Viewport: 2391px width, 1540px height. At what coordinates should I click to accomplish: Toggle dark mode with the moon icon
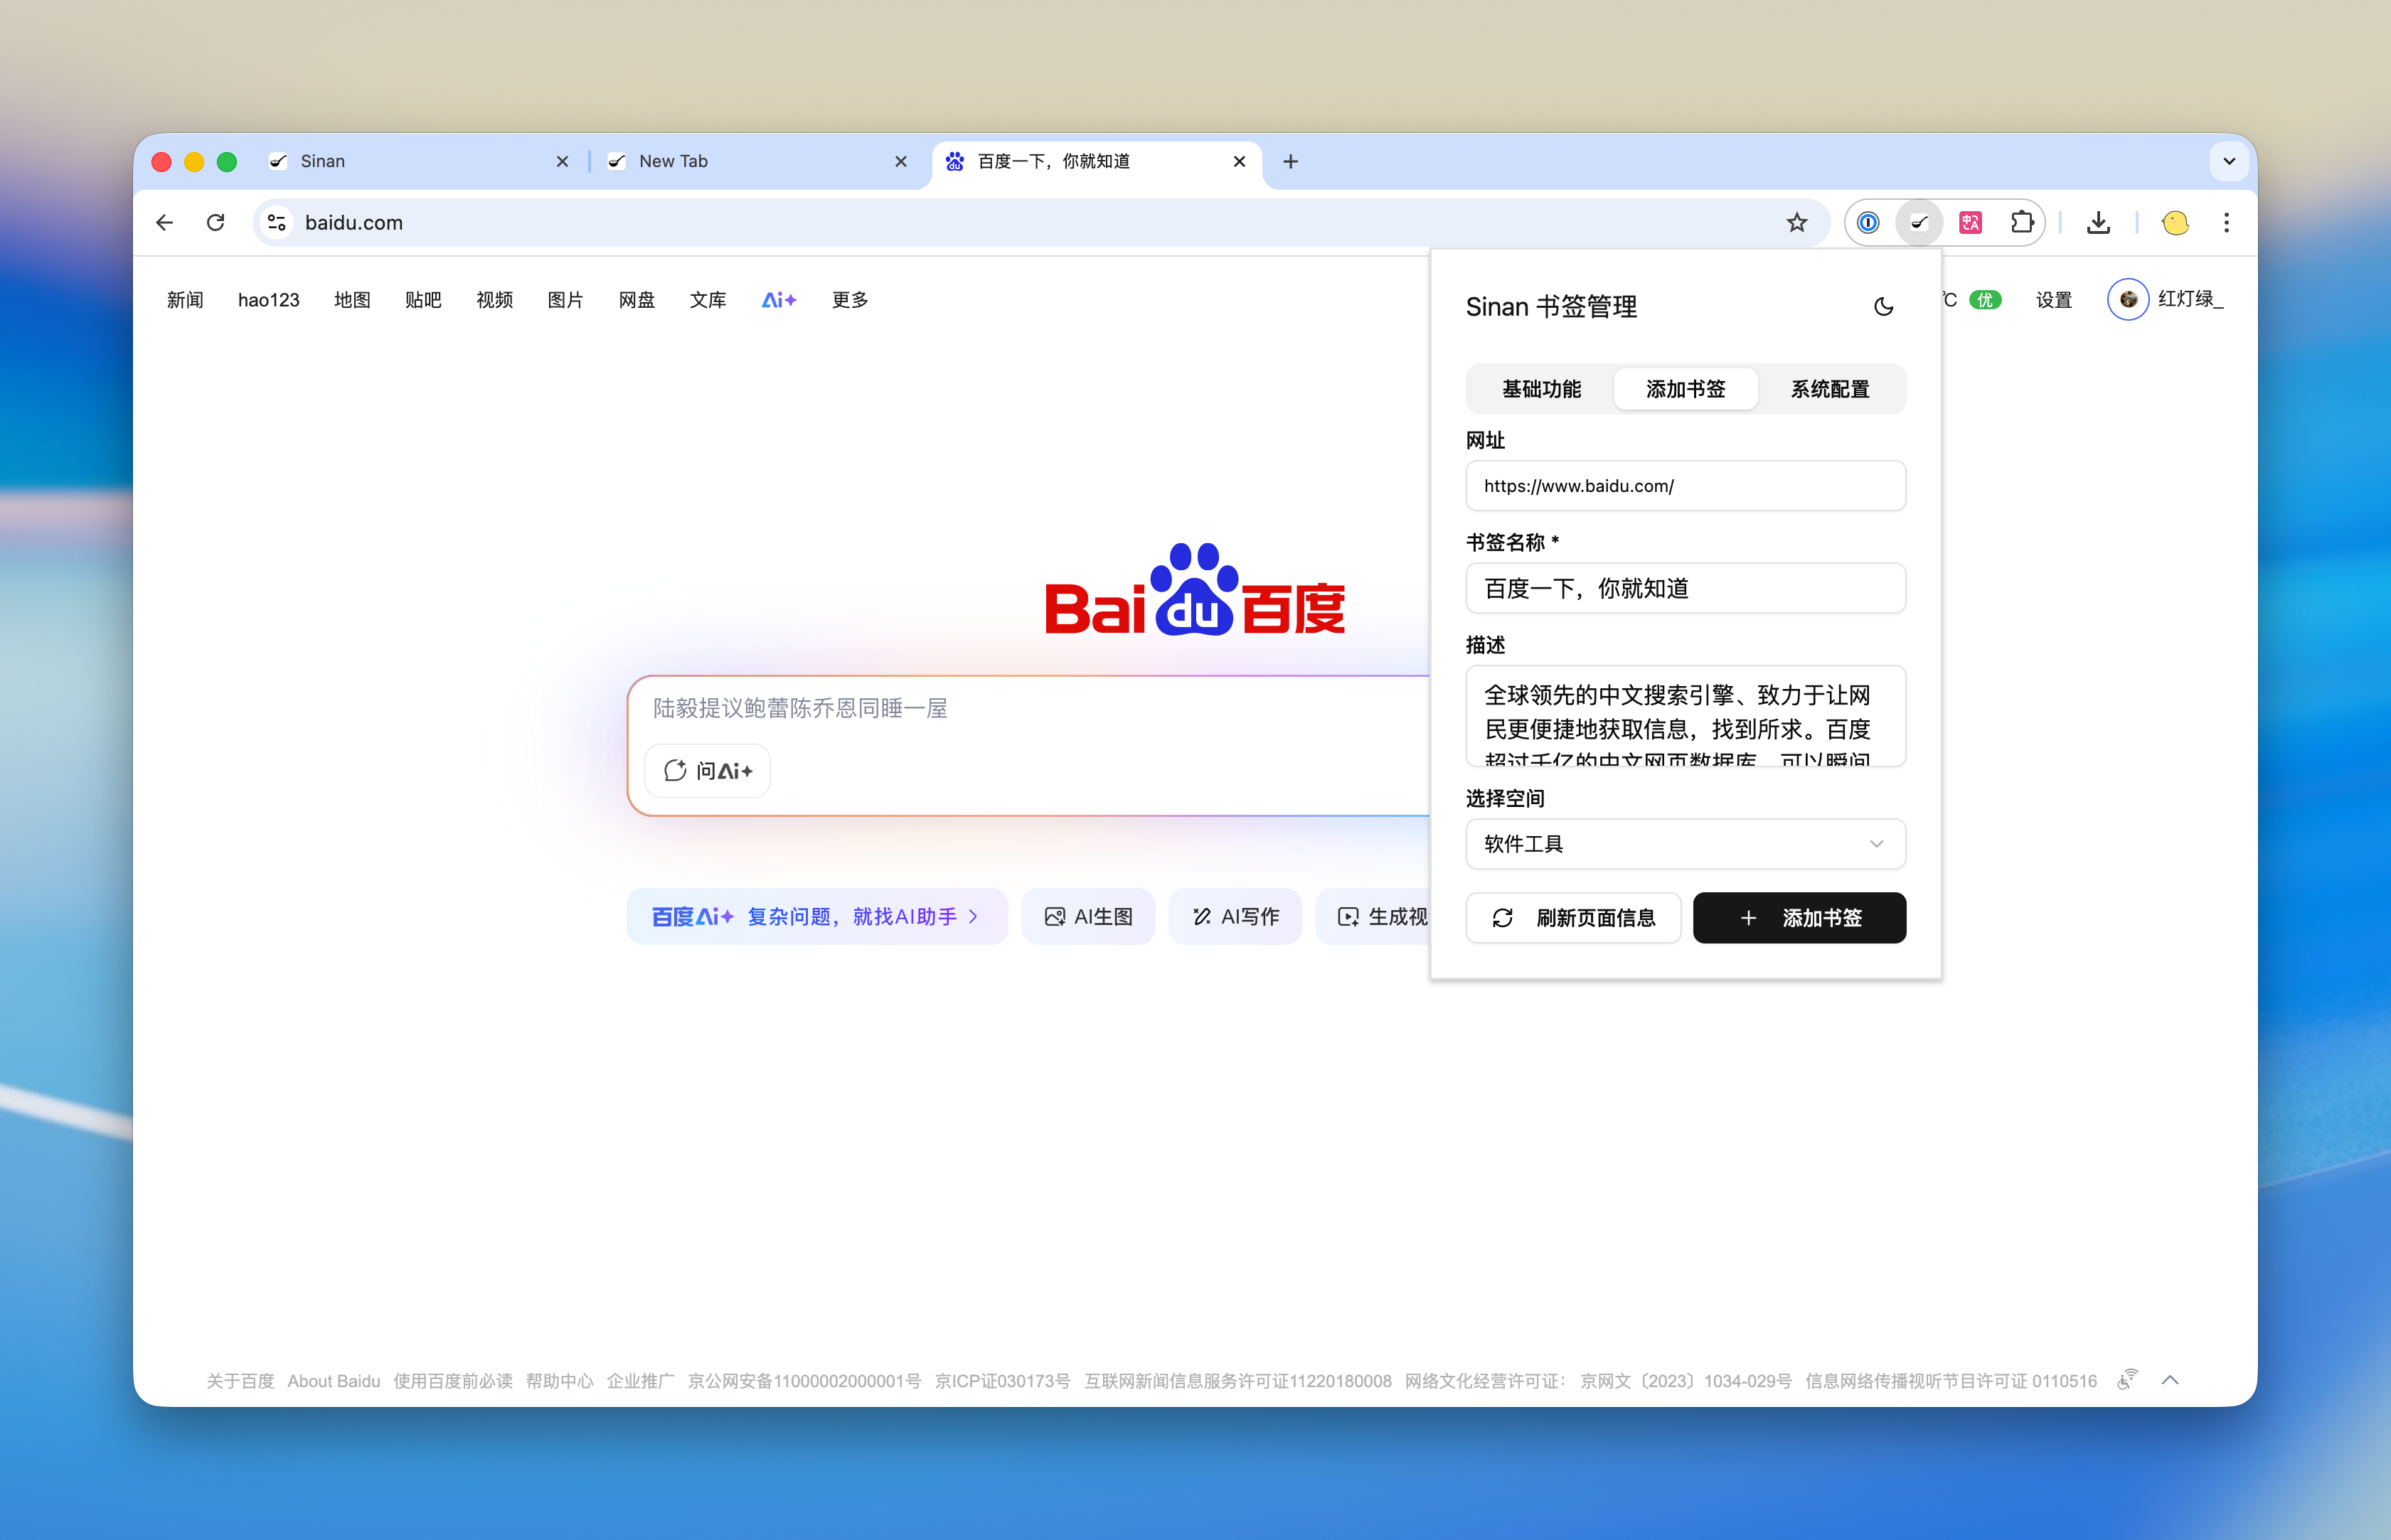pyautogui.click(x=1883, y=307)
